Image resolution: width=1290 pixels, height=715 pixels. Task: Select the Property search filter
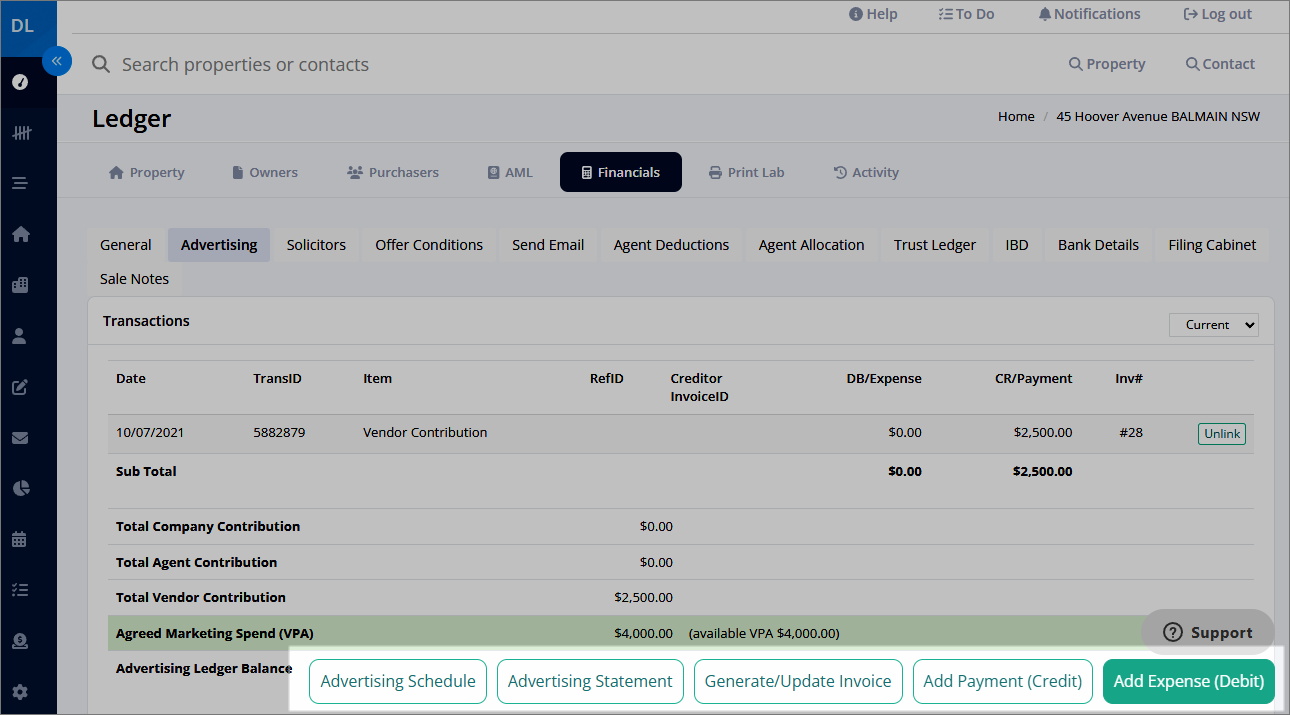1107,64
